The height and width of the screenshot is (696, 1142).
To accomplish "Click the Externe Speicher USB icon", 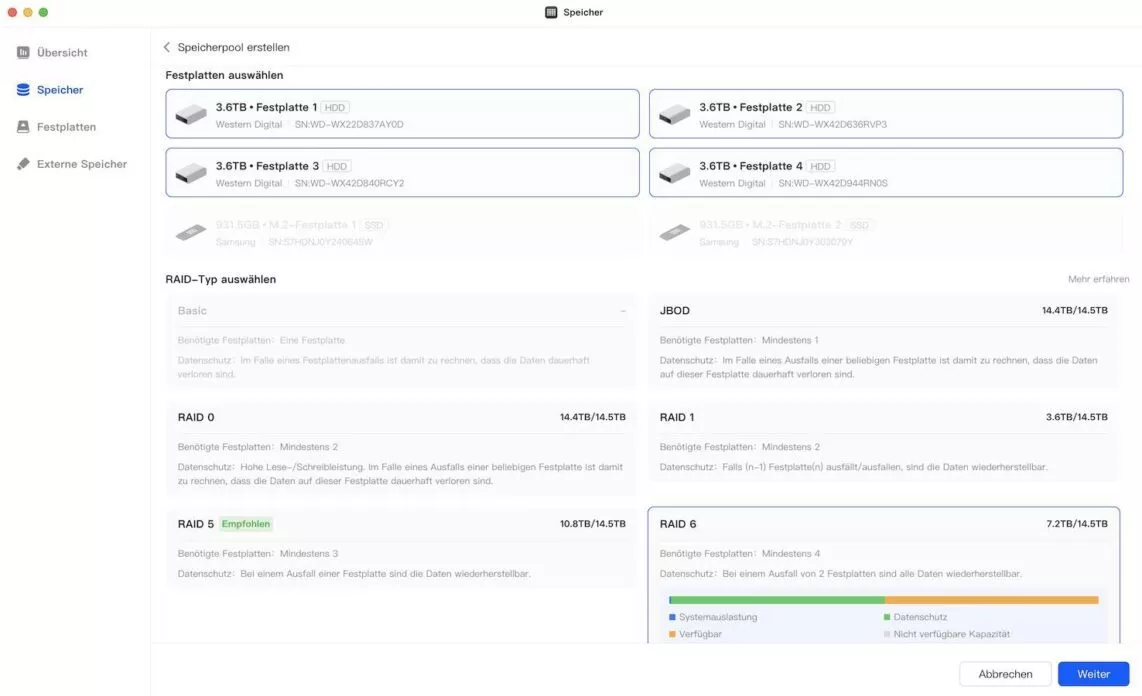I will click(23, 164).
